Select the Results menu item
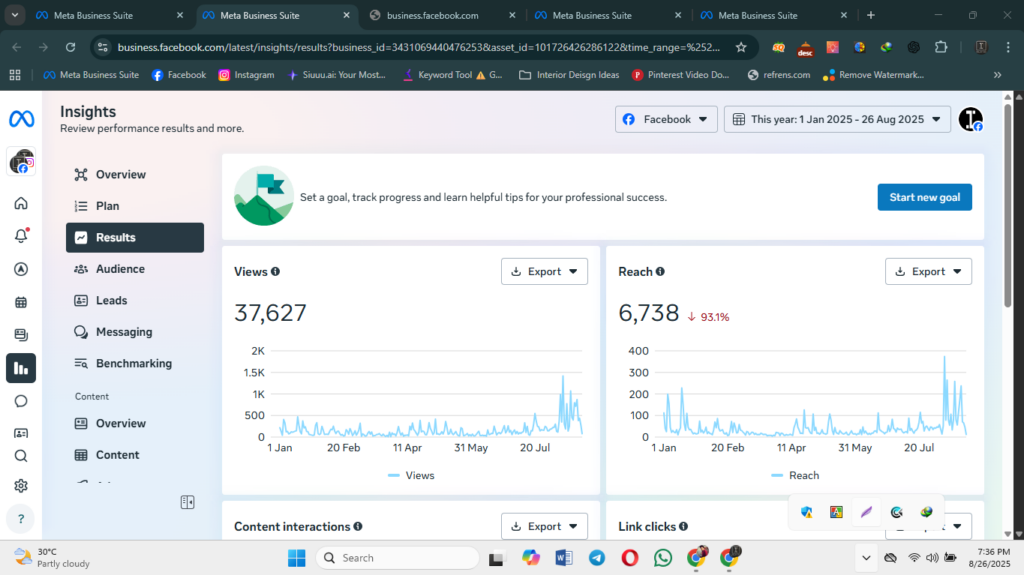The height and width of the screenshot is (575, 1024). tap(135, 237)
